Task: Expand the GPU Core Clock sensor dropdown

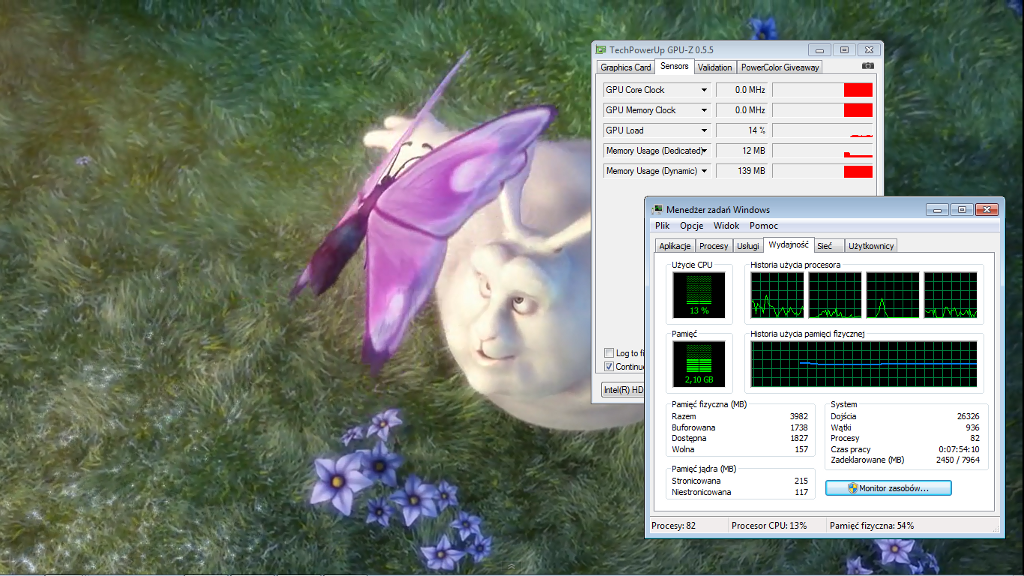Action: (704, 90)
